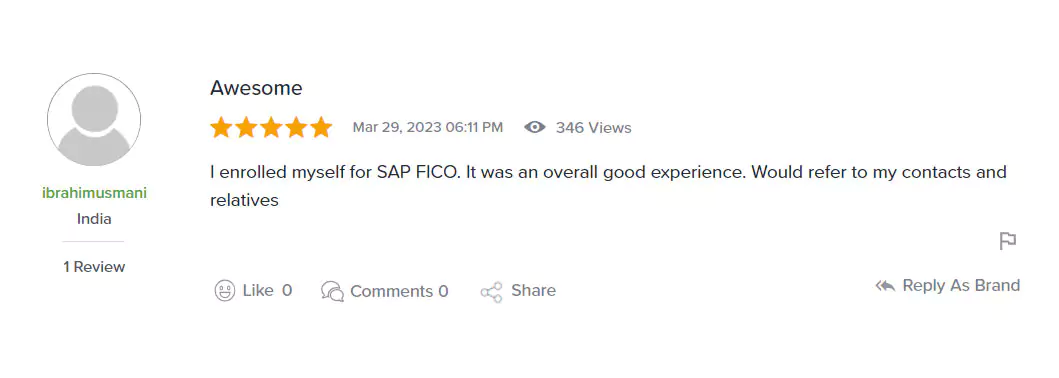Click the third orange rating star

(x=271, y=127)
